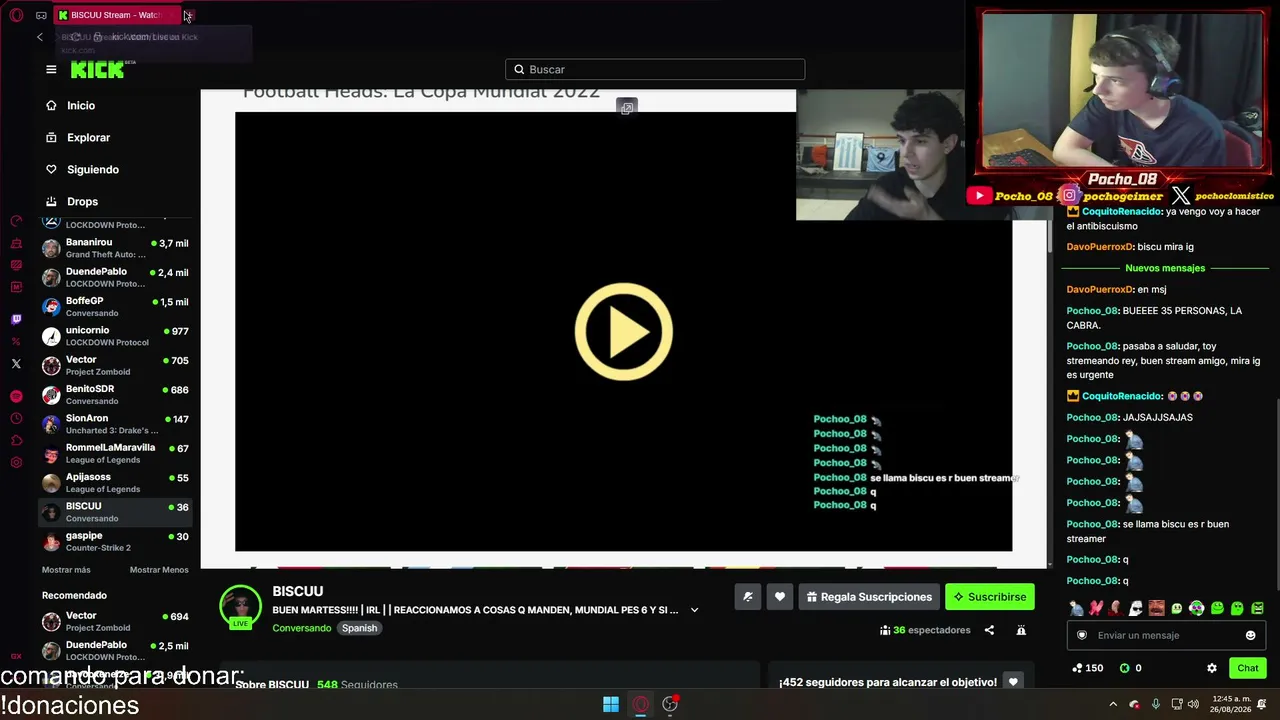The image size is (1280, 720).
Task: Switch to the BISCUU Stream browser tab
Action: 116,15
